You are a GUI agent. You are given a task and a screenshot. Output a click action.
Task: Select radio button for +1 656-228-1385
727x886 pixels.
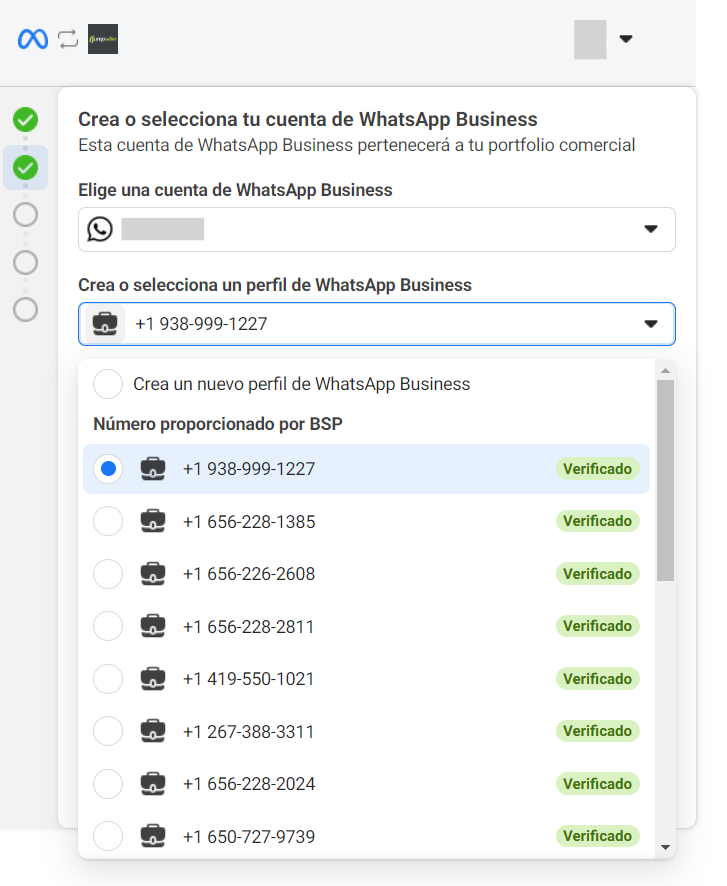click(108, 521)
